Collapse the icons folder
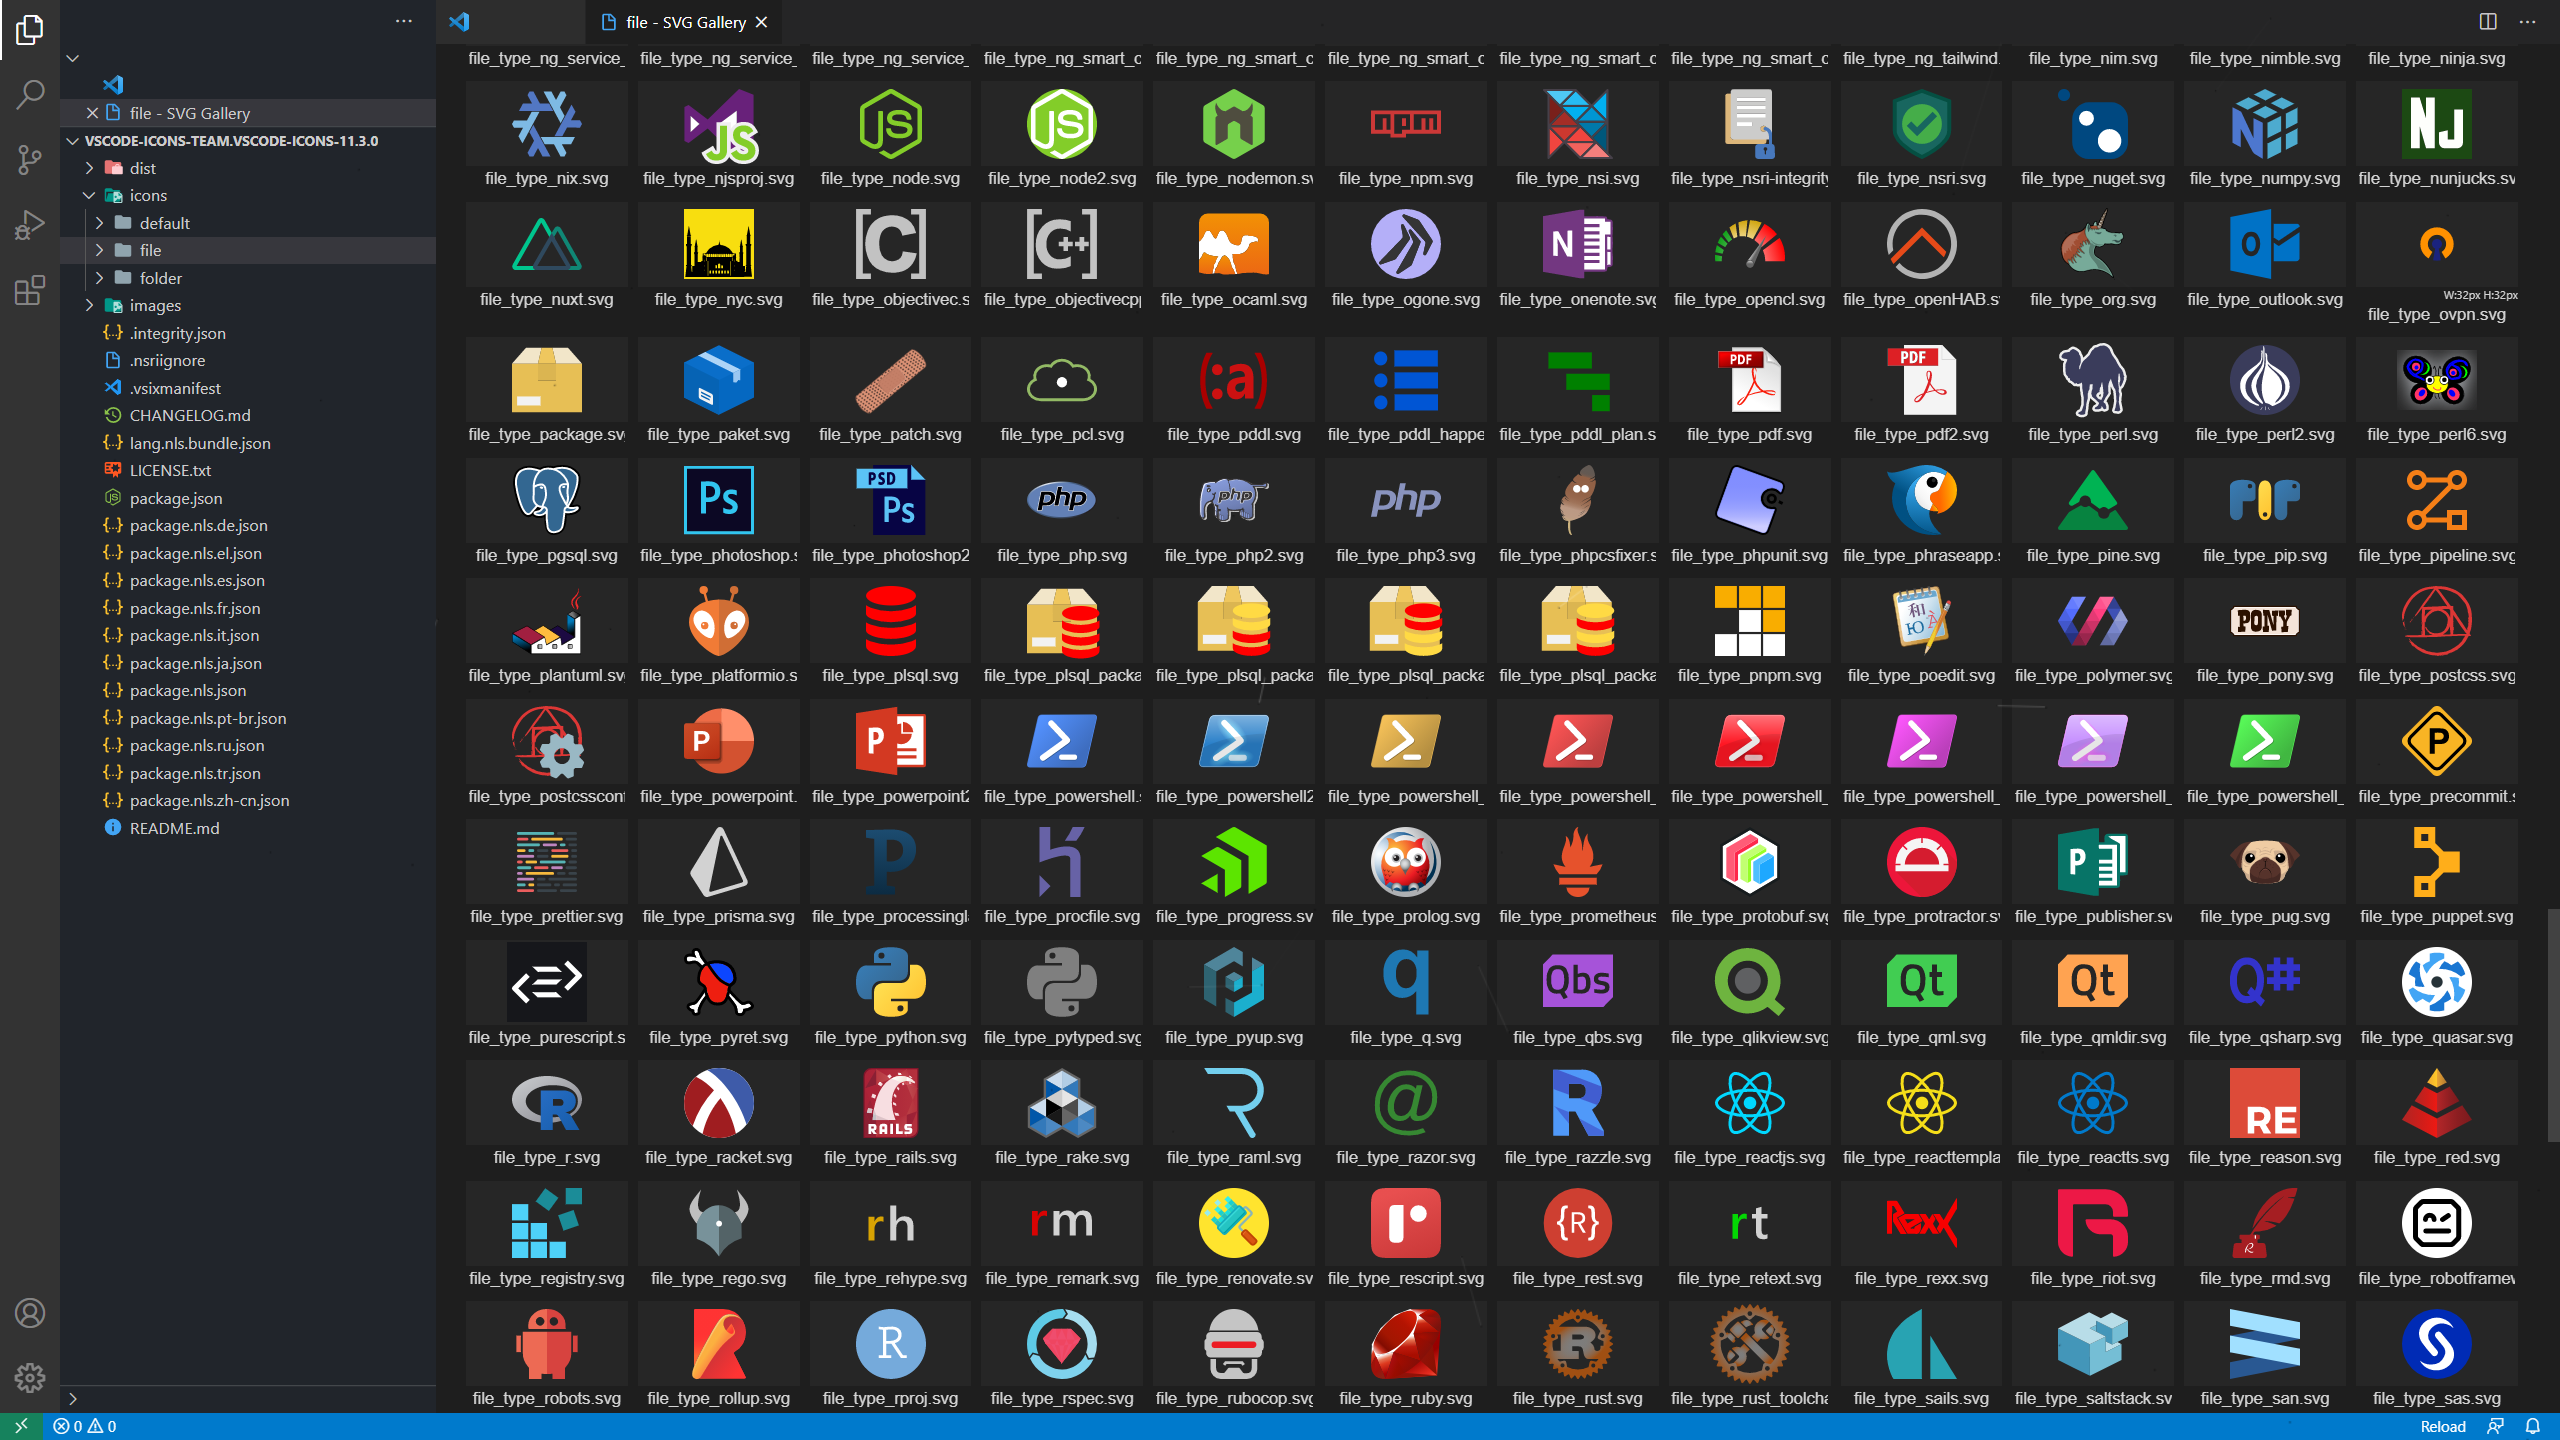Screen dimensions: 2560x1440 [89, 195]
